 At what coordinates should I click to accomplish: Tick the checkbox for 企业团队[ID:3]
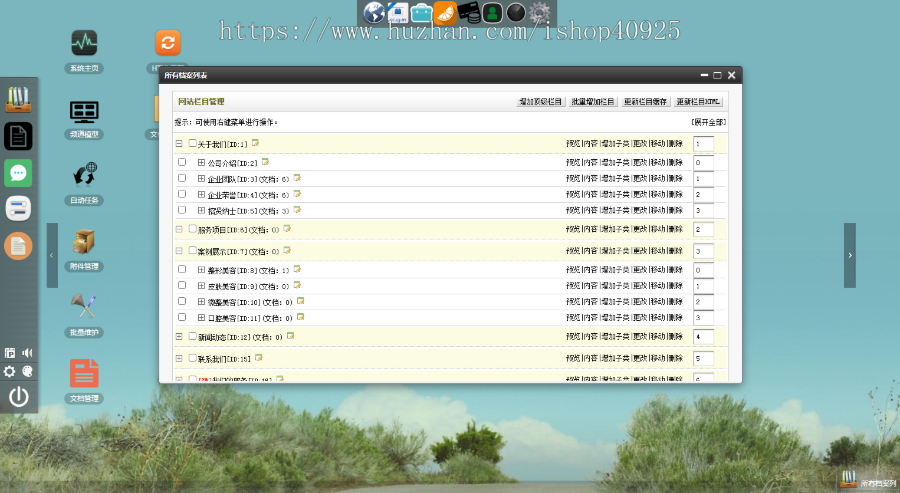[x=182, y=178]
